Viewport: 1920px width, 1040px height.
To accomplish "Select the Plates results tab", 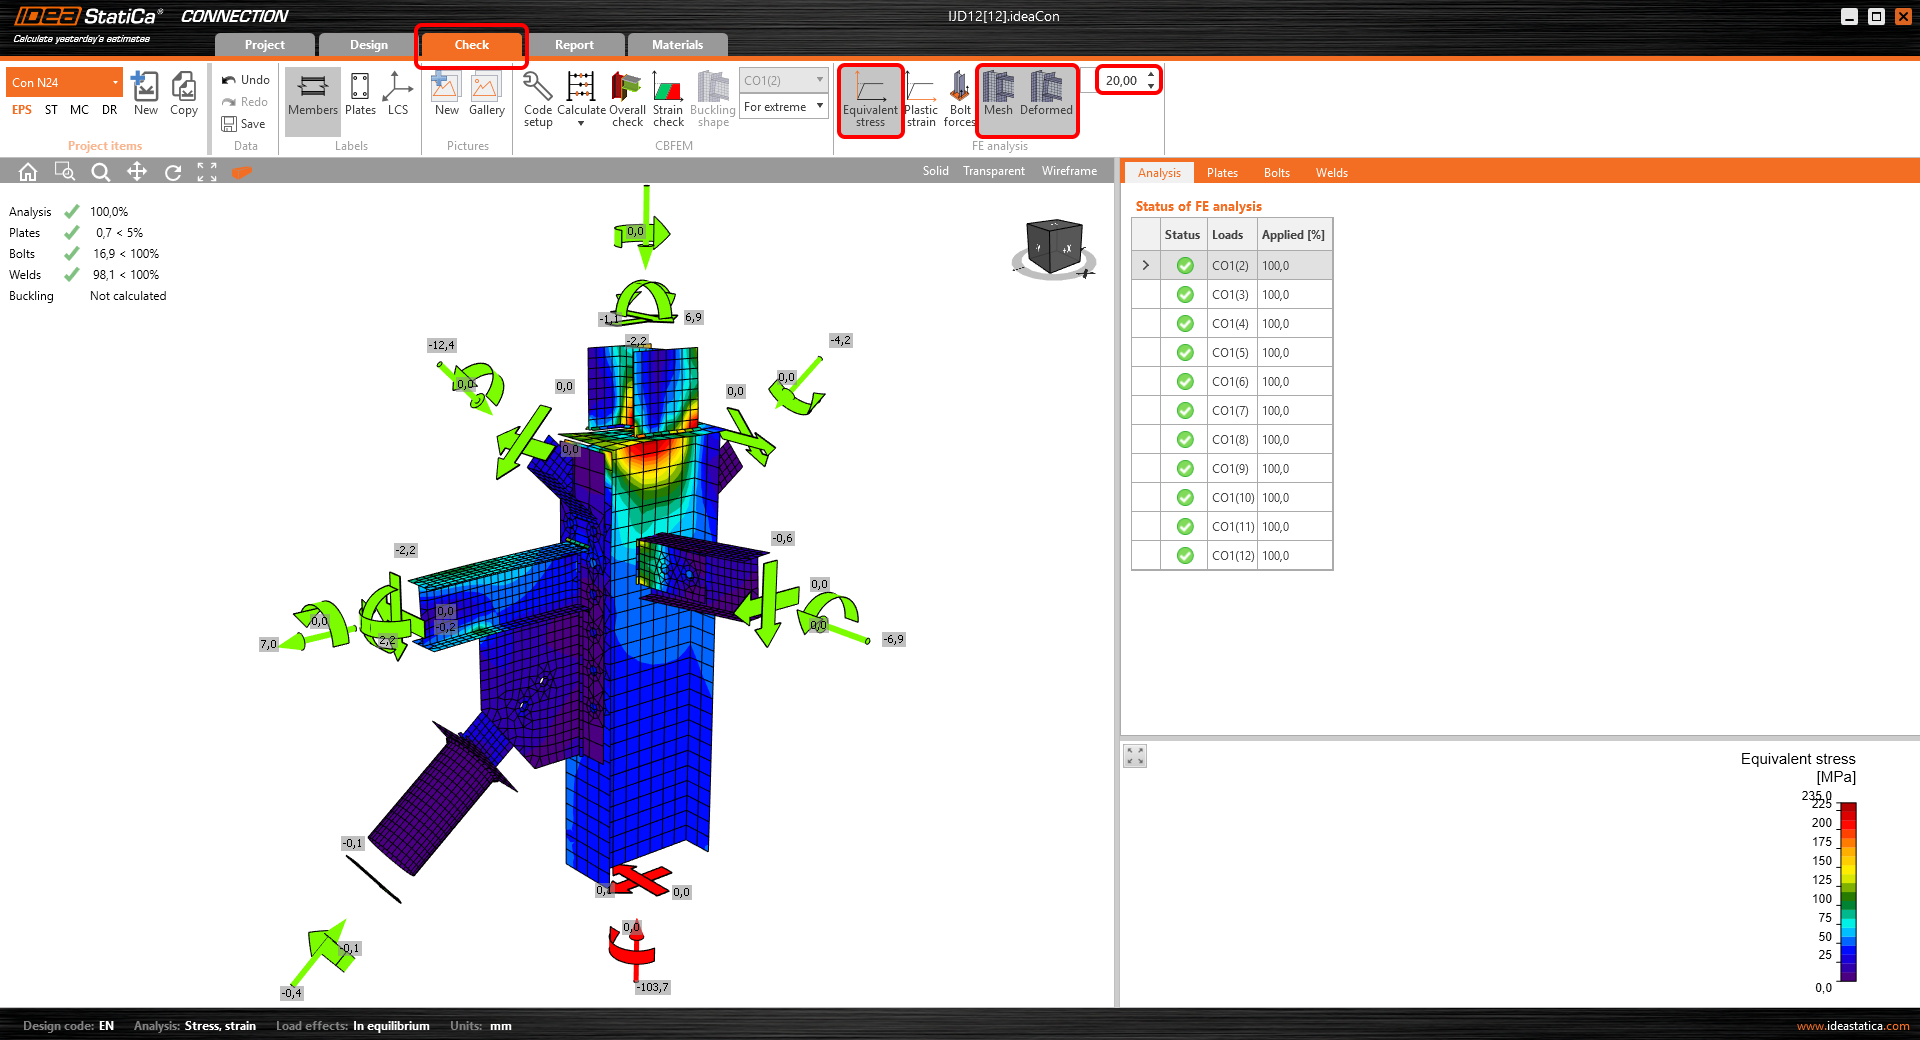I will click(1222, 173).
